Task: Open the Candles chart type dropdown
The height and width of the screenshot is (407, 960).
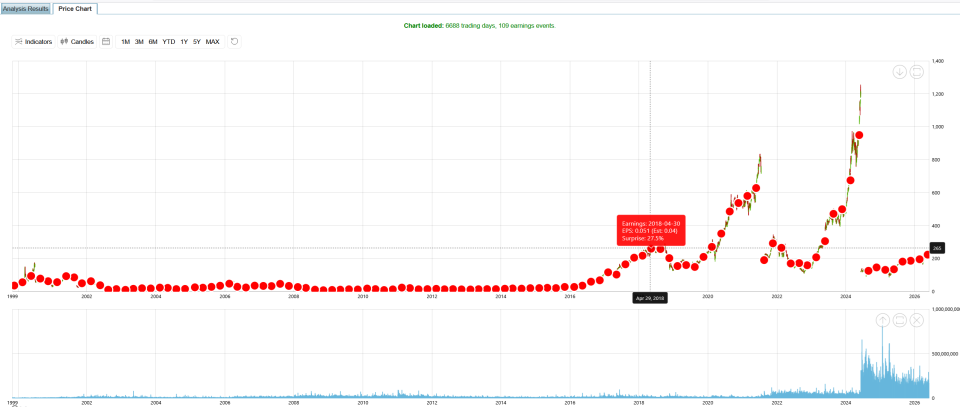Action: click(77, 42)
